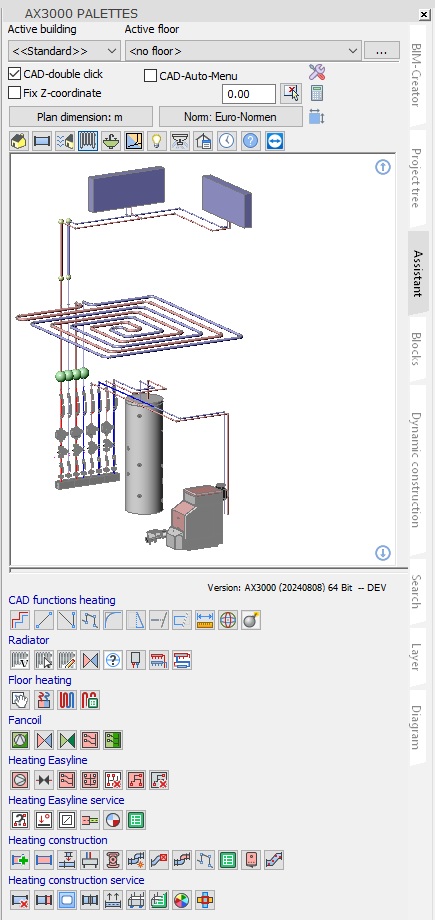Switch to the Diagram tab
The image size is (435, 920).
(416, 728)
